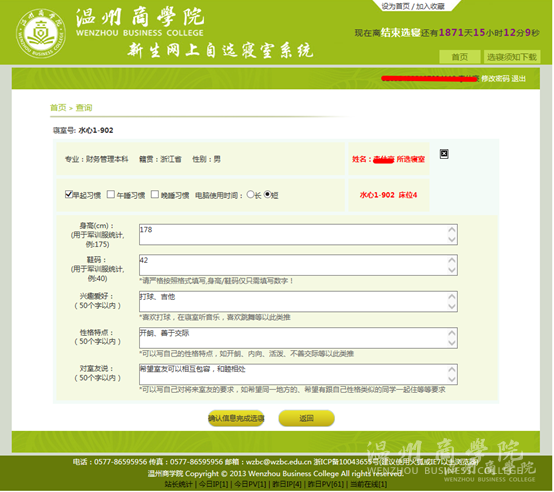Click the down arrow in hobbies field
Viewport: 554px width, 492px height.
(452, 307)
